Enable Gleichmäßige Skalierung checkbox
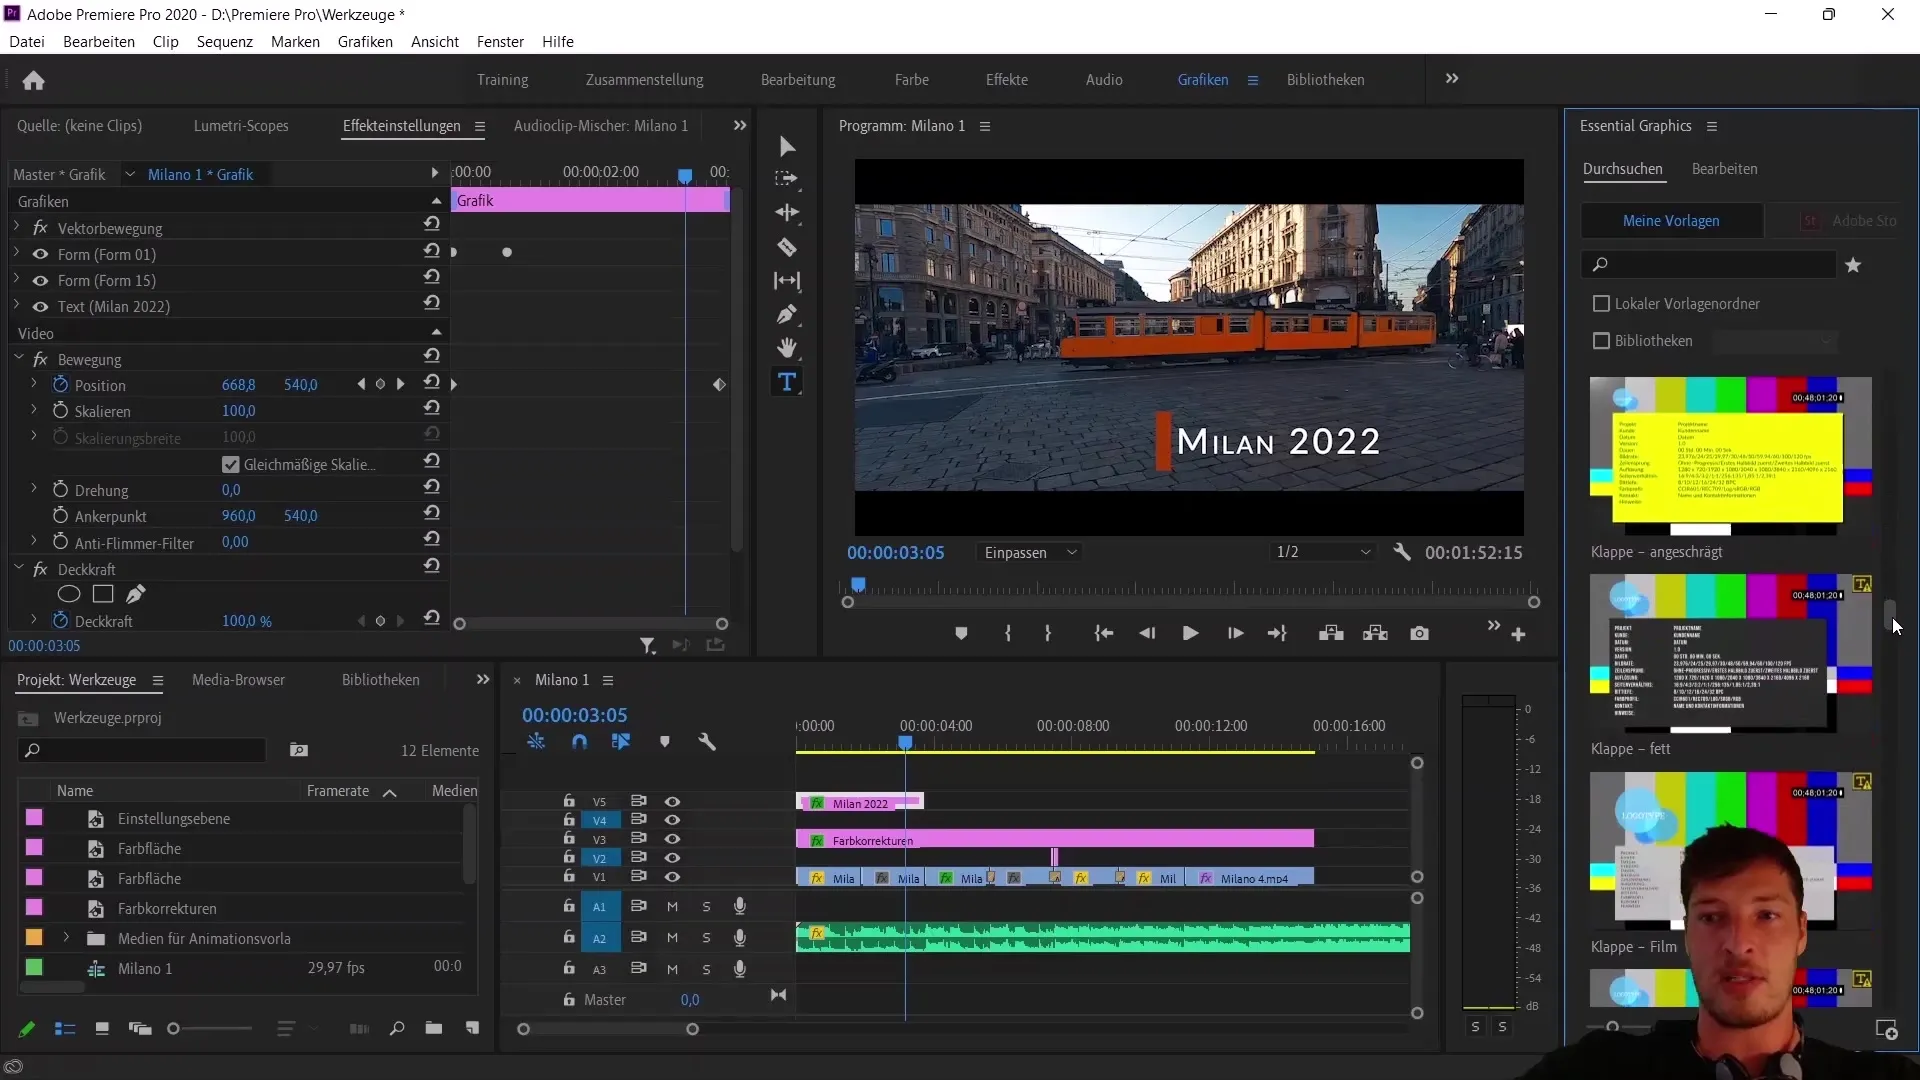The height and width of the screenshot is (1080, 1920). pos(229,464)
